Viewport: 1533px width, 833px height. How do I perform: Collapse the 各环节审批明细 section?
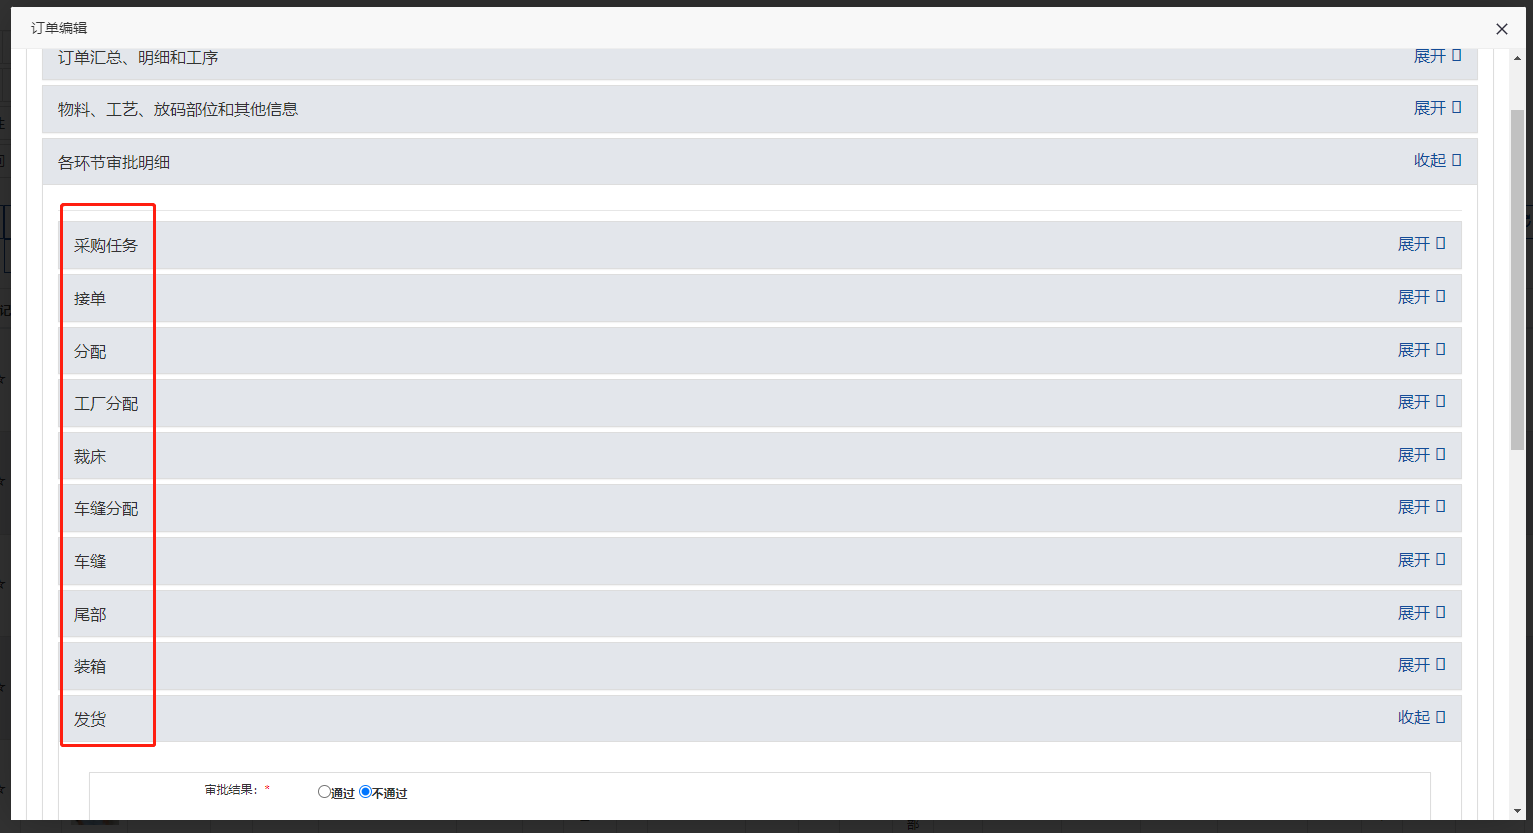1436,161
